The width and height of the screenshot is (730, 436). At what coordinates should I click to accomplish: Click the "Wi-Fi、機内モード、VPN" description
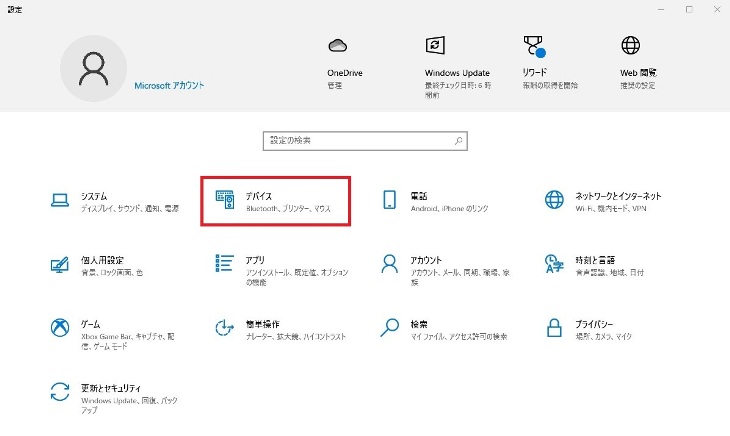coord(611,208)
